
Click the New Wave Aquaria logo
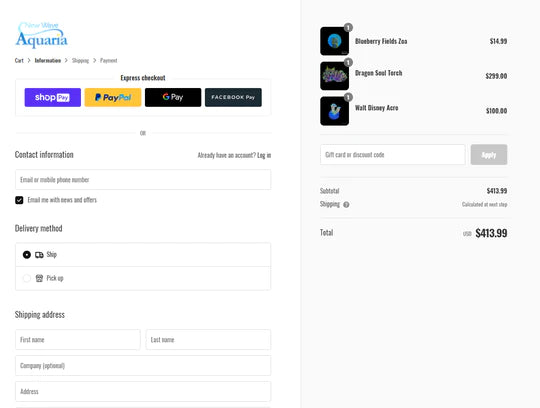tap(41, 35)
